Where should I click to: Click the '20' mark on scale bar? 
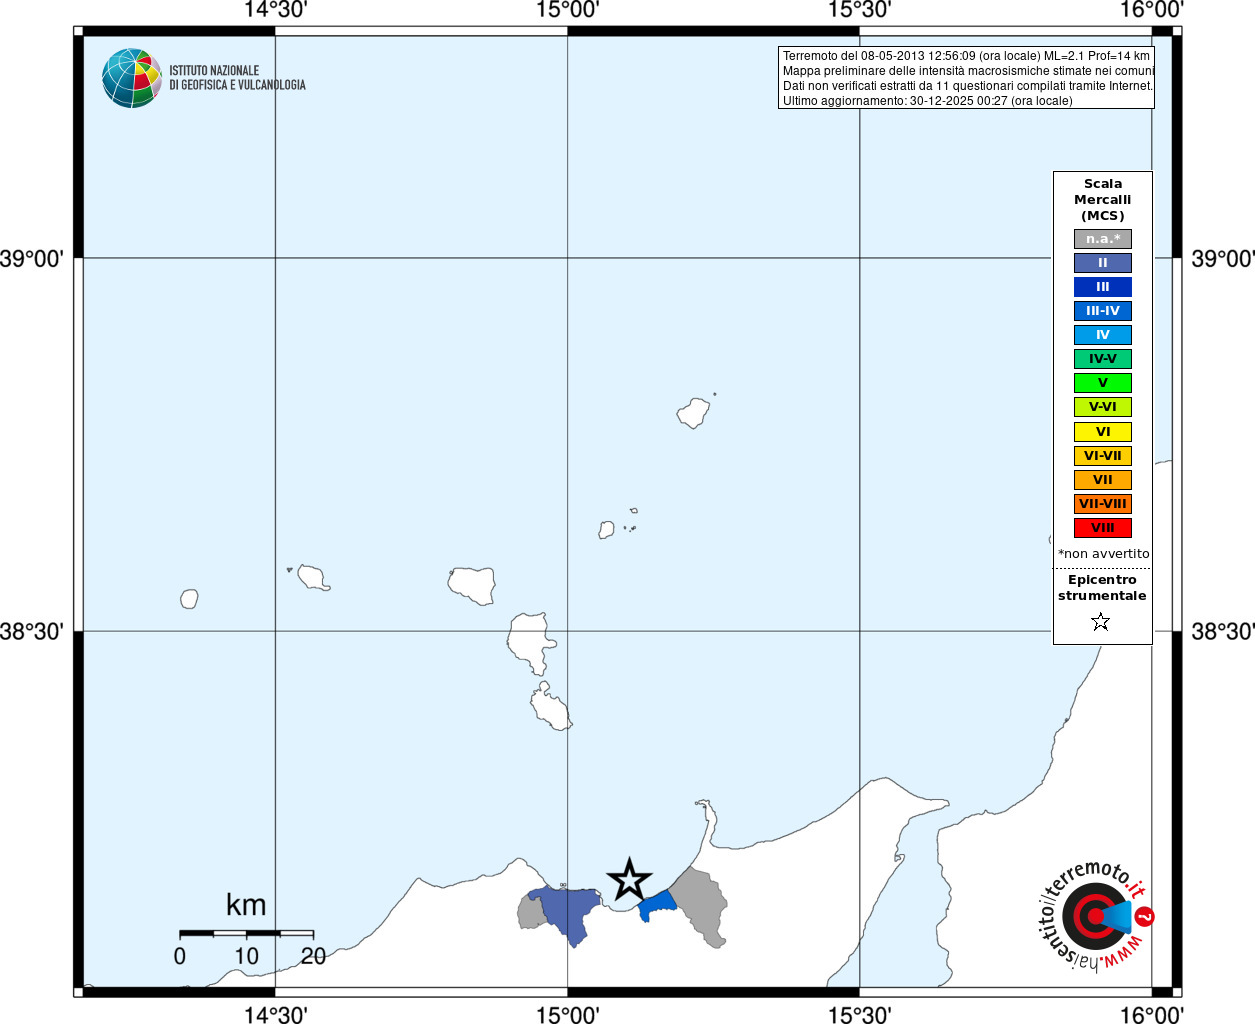(x=313, y=956)
